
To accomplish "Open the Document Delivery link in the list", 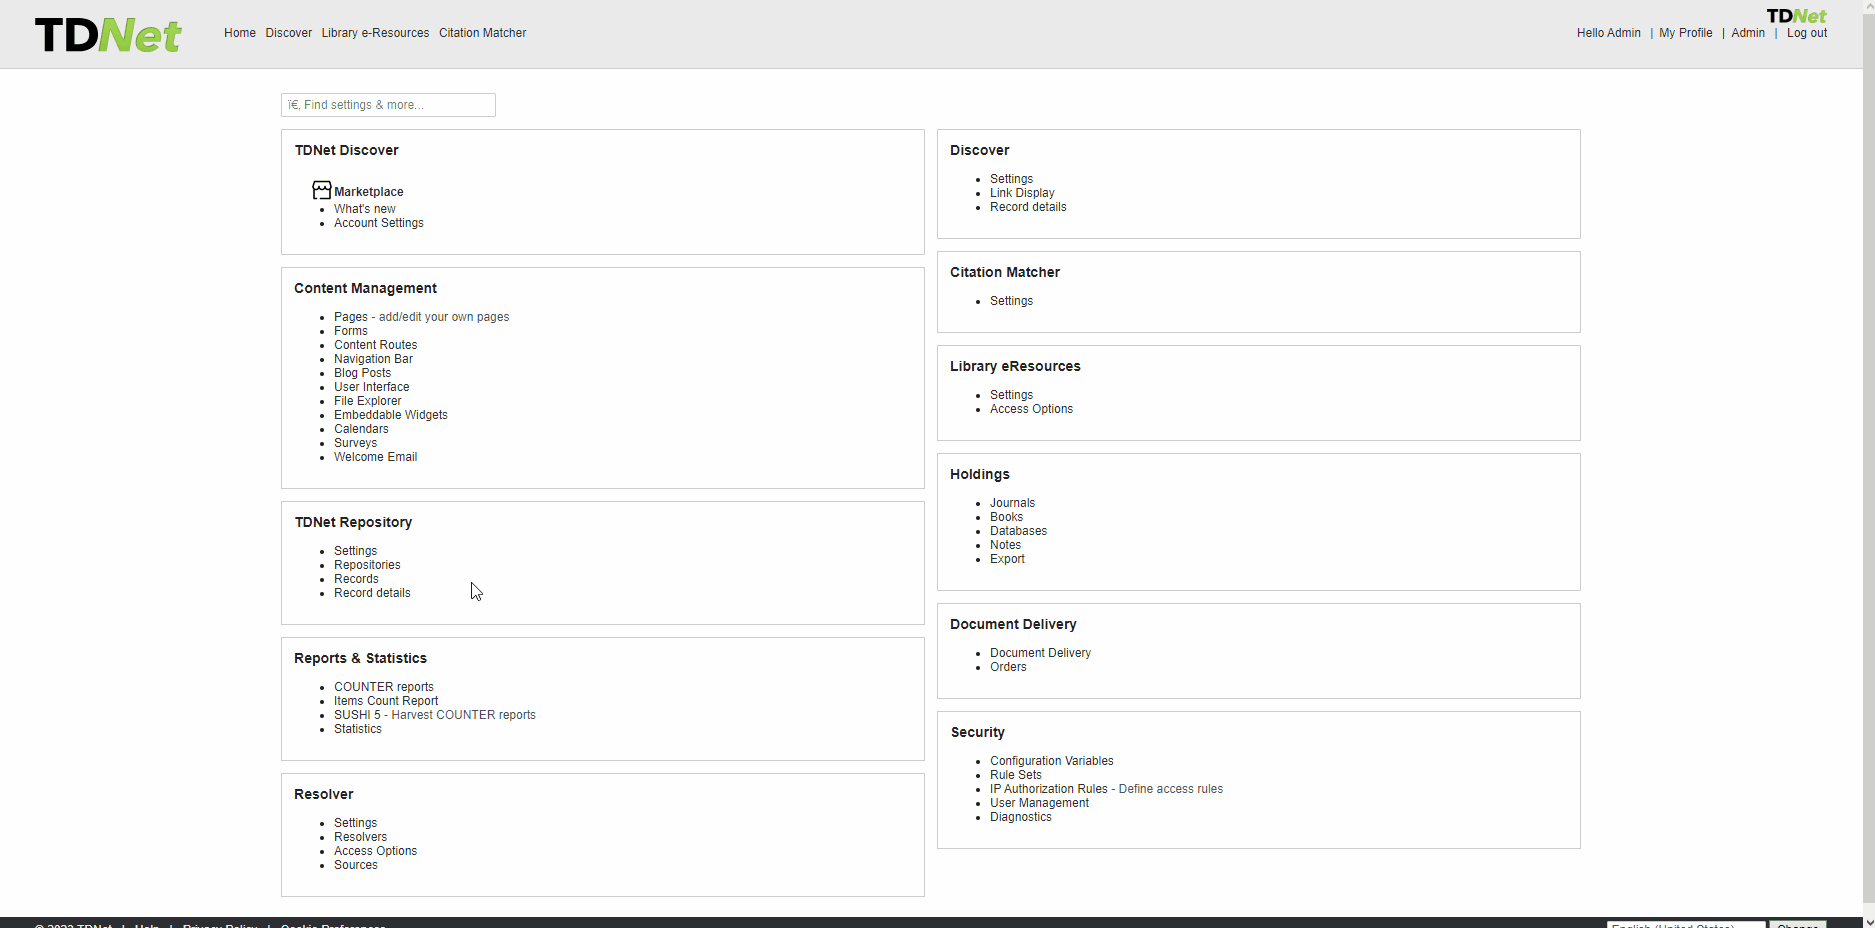I will tap(1041, 653).
